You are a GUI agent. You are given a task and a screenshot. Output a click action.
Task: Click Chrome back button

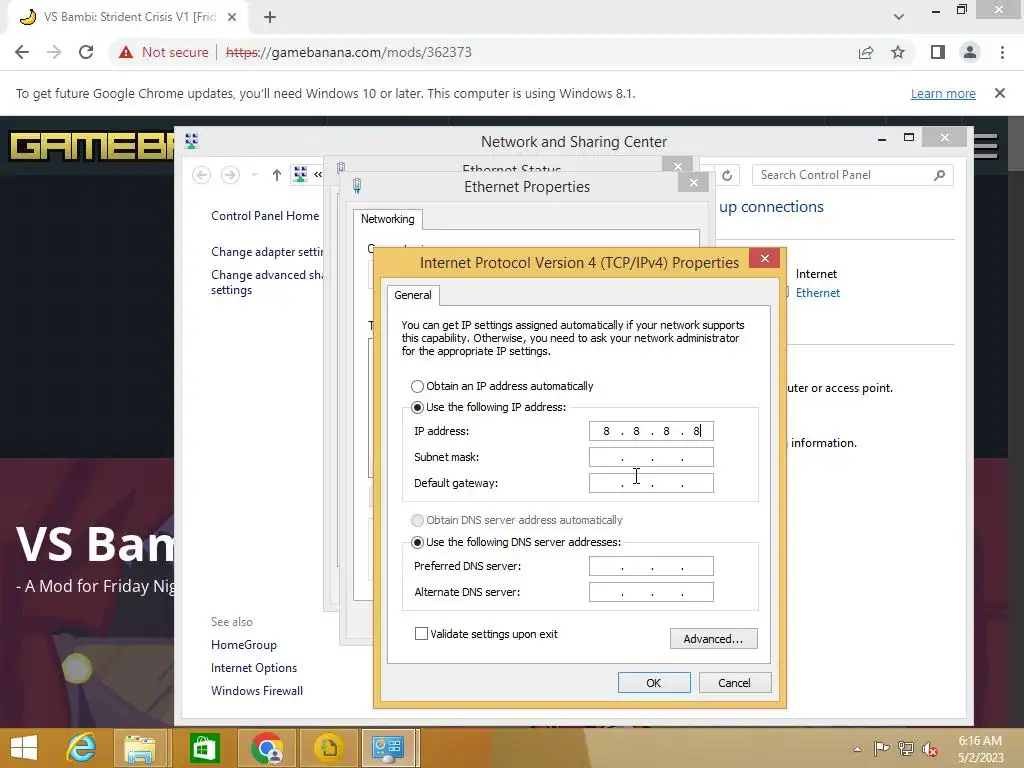(x=22, y=52)
